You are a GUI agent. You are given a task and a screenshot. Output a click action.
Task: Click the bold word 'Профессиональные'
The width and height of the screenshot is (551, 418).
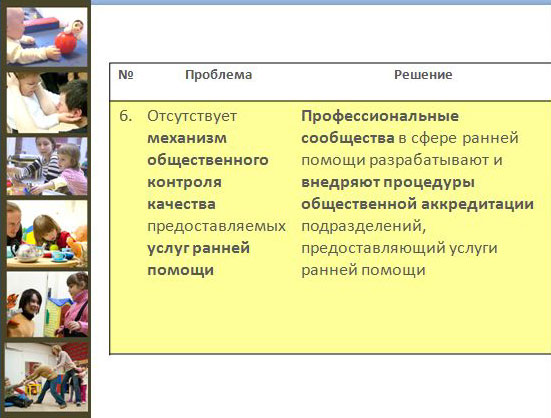click(x=380, y=116)
